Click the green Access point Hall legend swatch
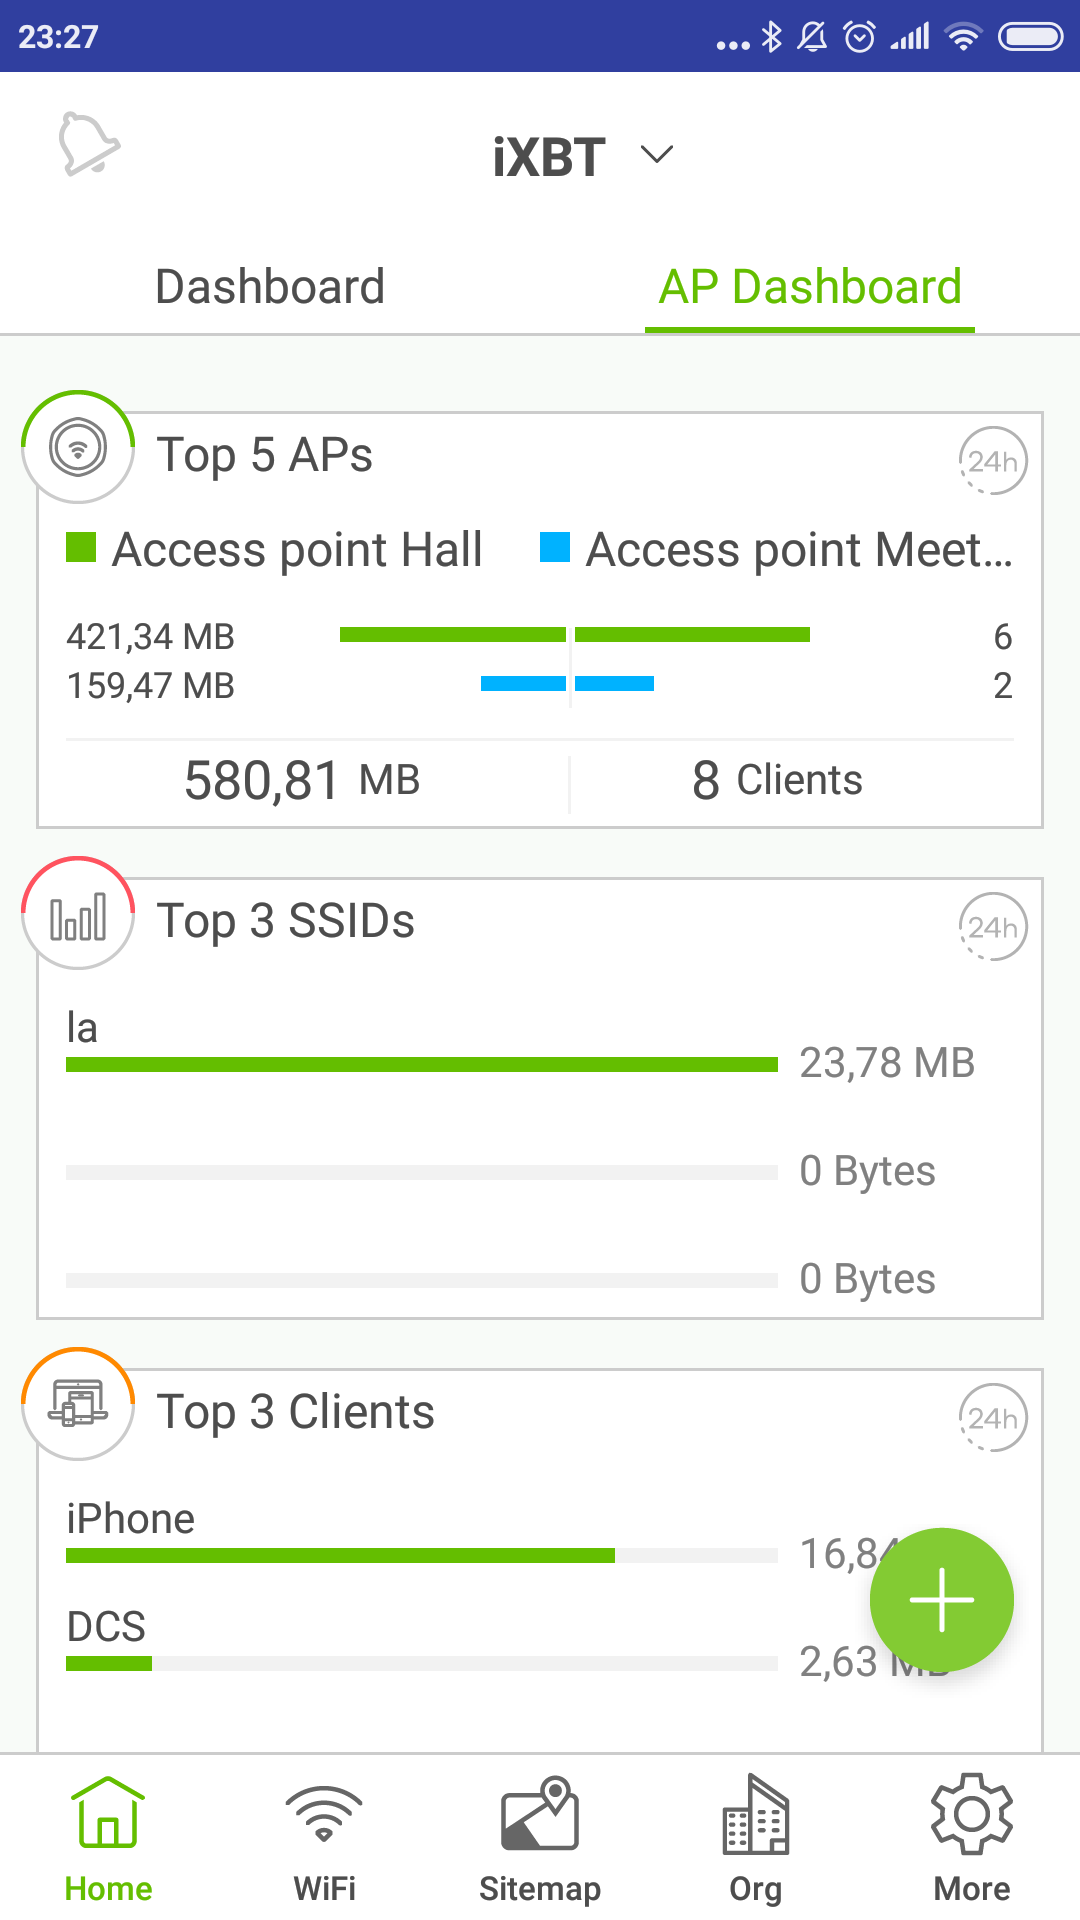 [81, 548]
